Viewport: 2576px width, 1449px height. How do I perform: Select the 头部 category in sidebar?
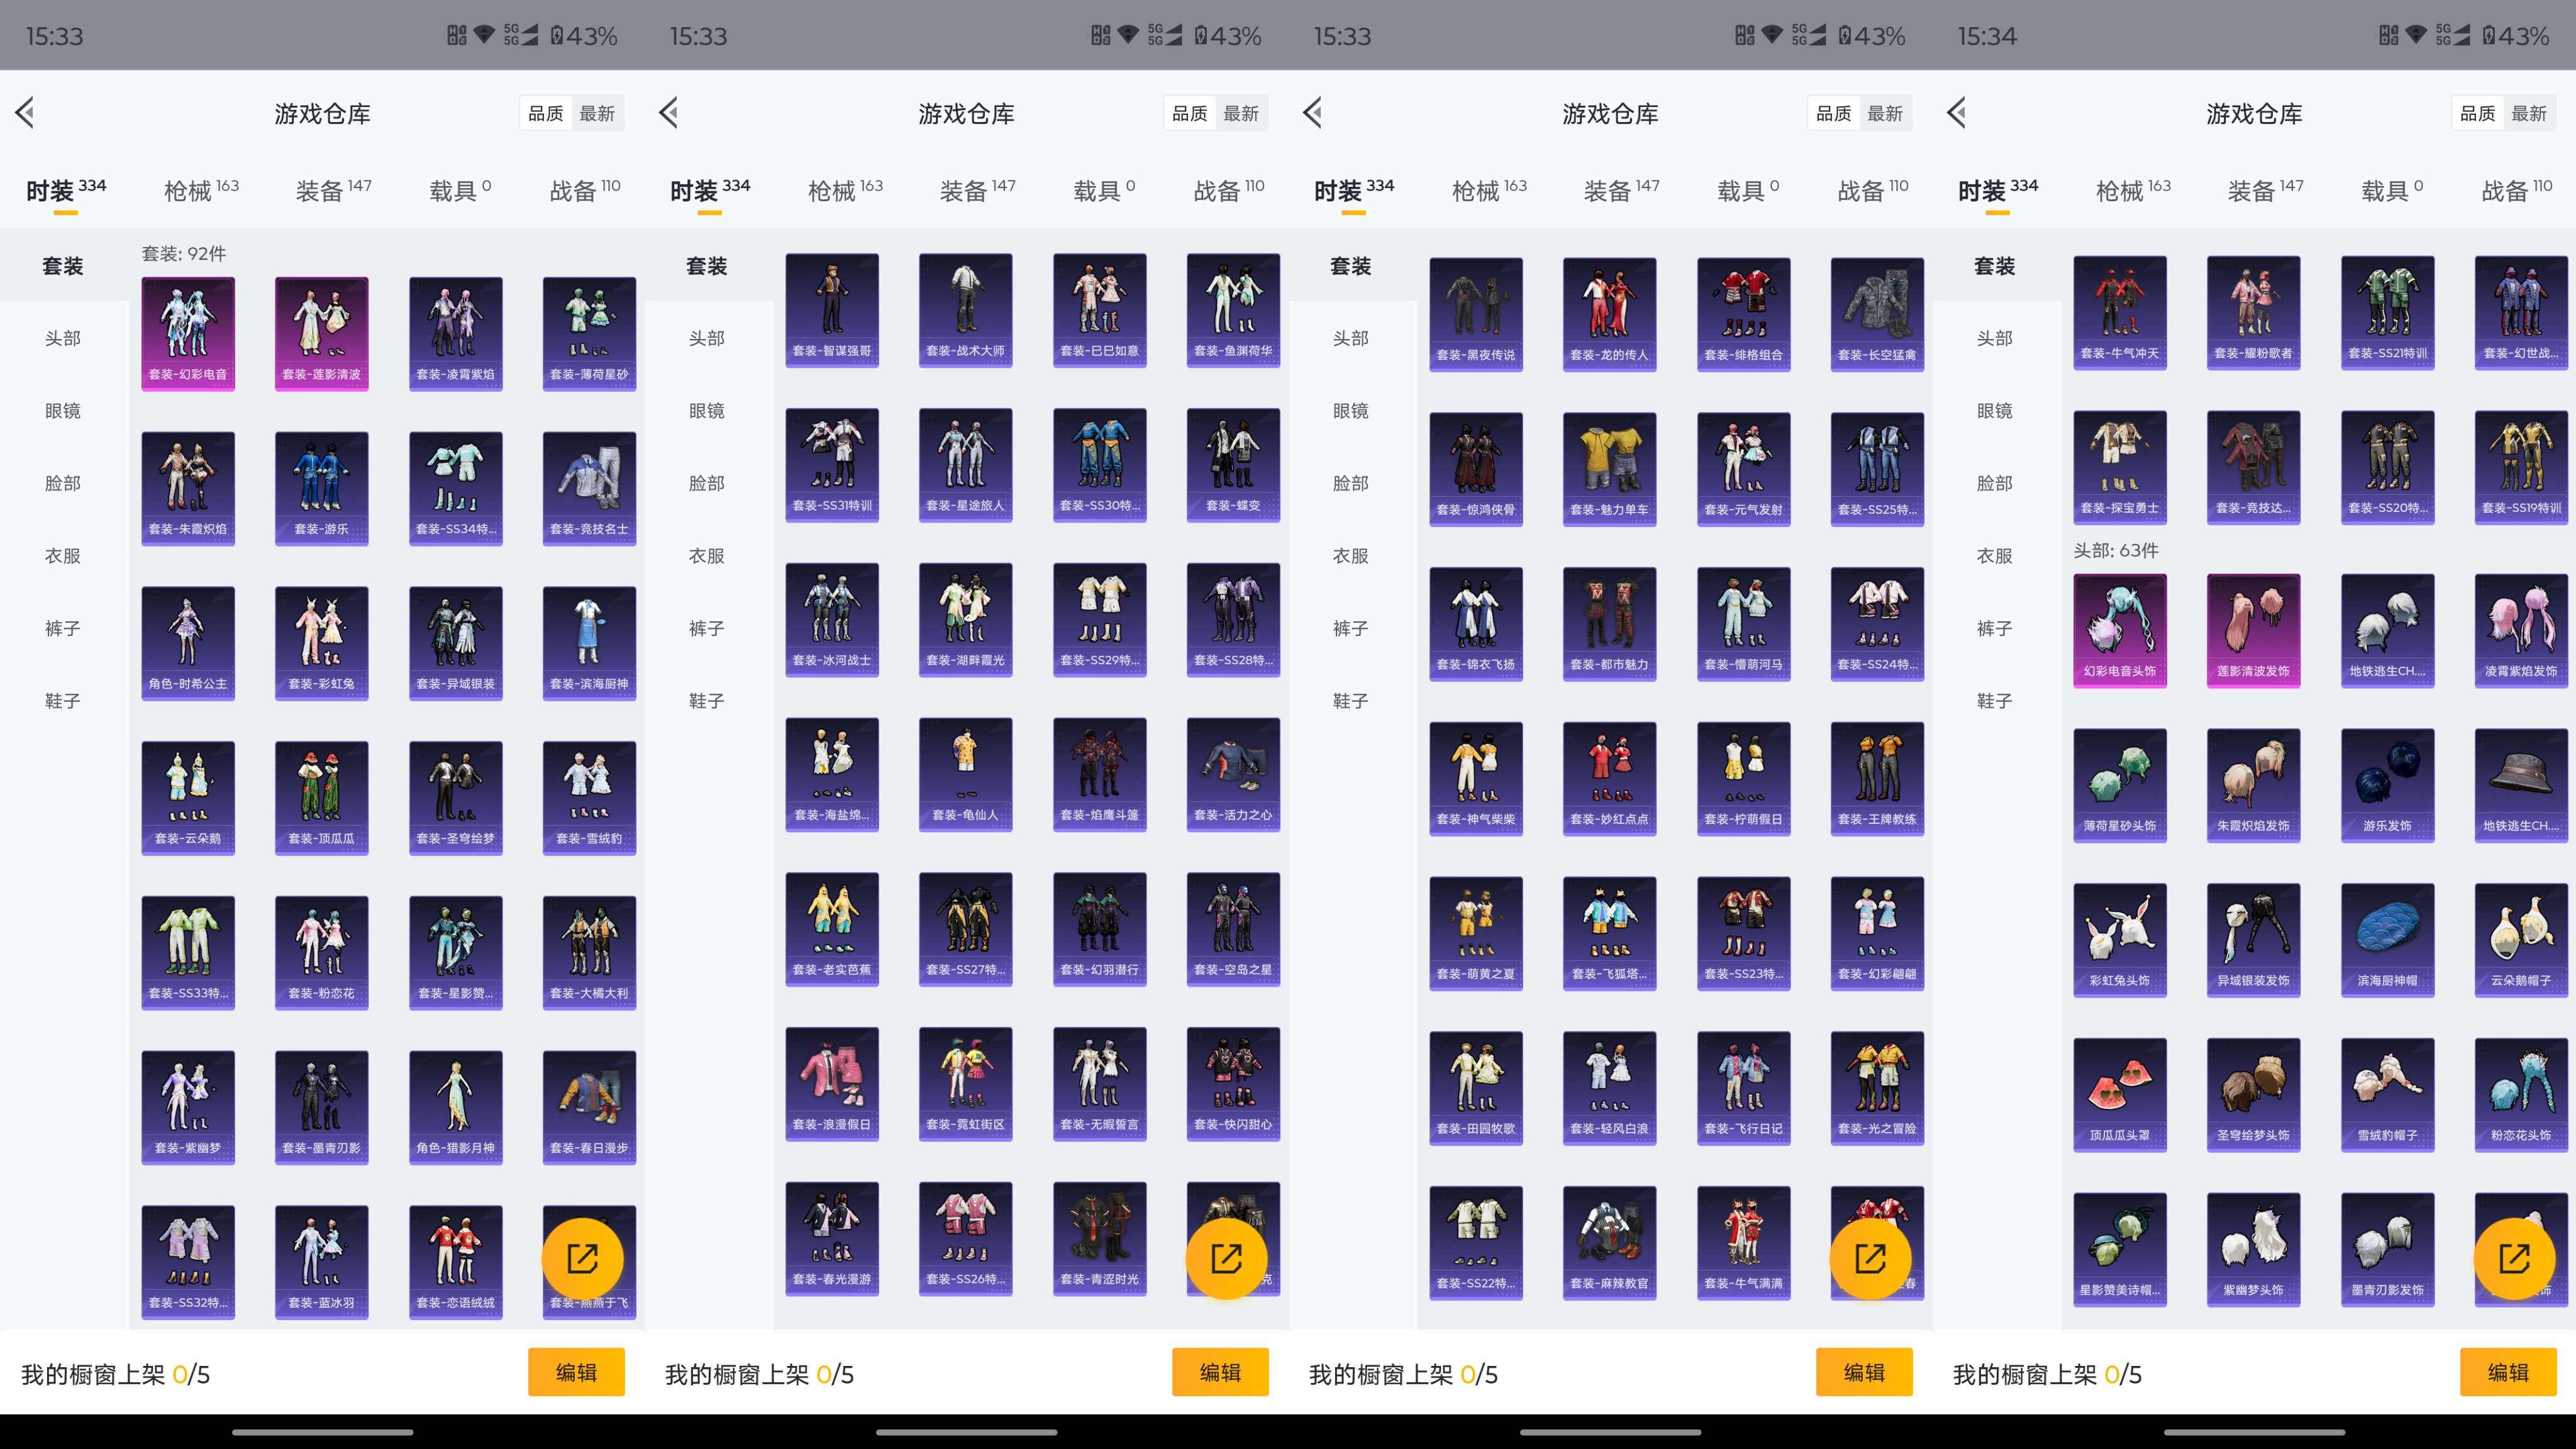point(61,338)
